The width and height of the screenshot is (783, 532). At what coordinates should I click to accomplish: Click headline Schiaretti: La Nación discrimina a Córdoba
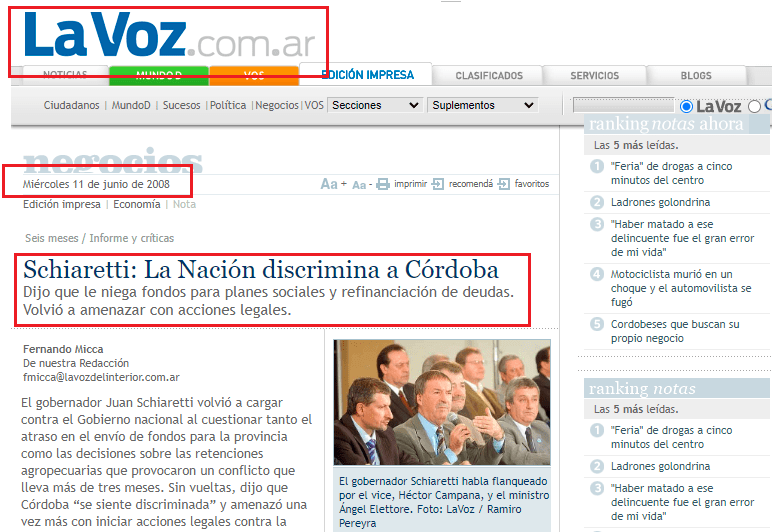[261, 270]
